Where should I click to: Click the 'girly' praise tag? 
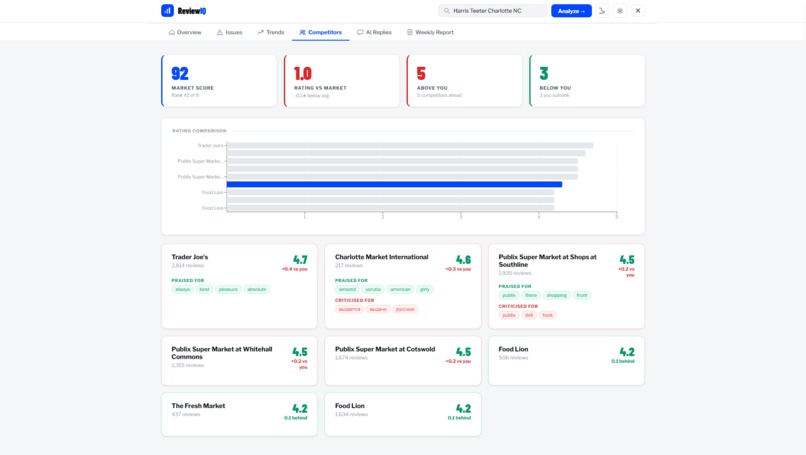[425, 289]
